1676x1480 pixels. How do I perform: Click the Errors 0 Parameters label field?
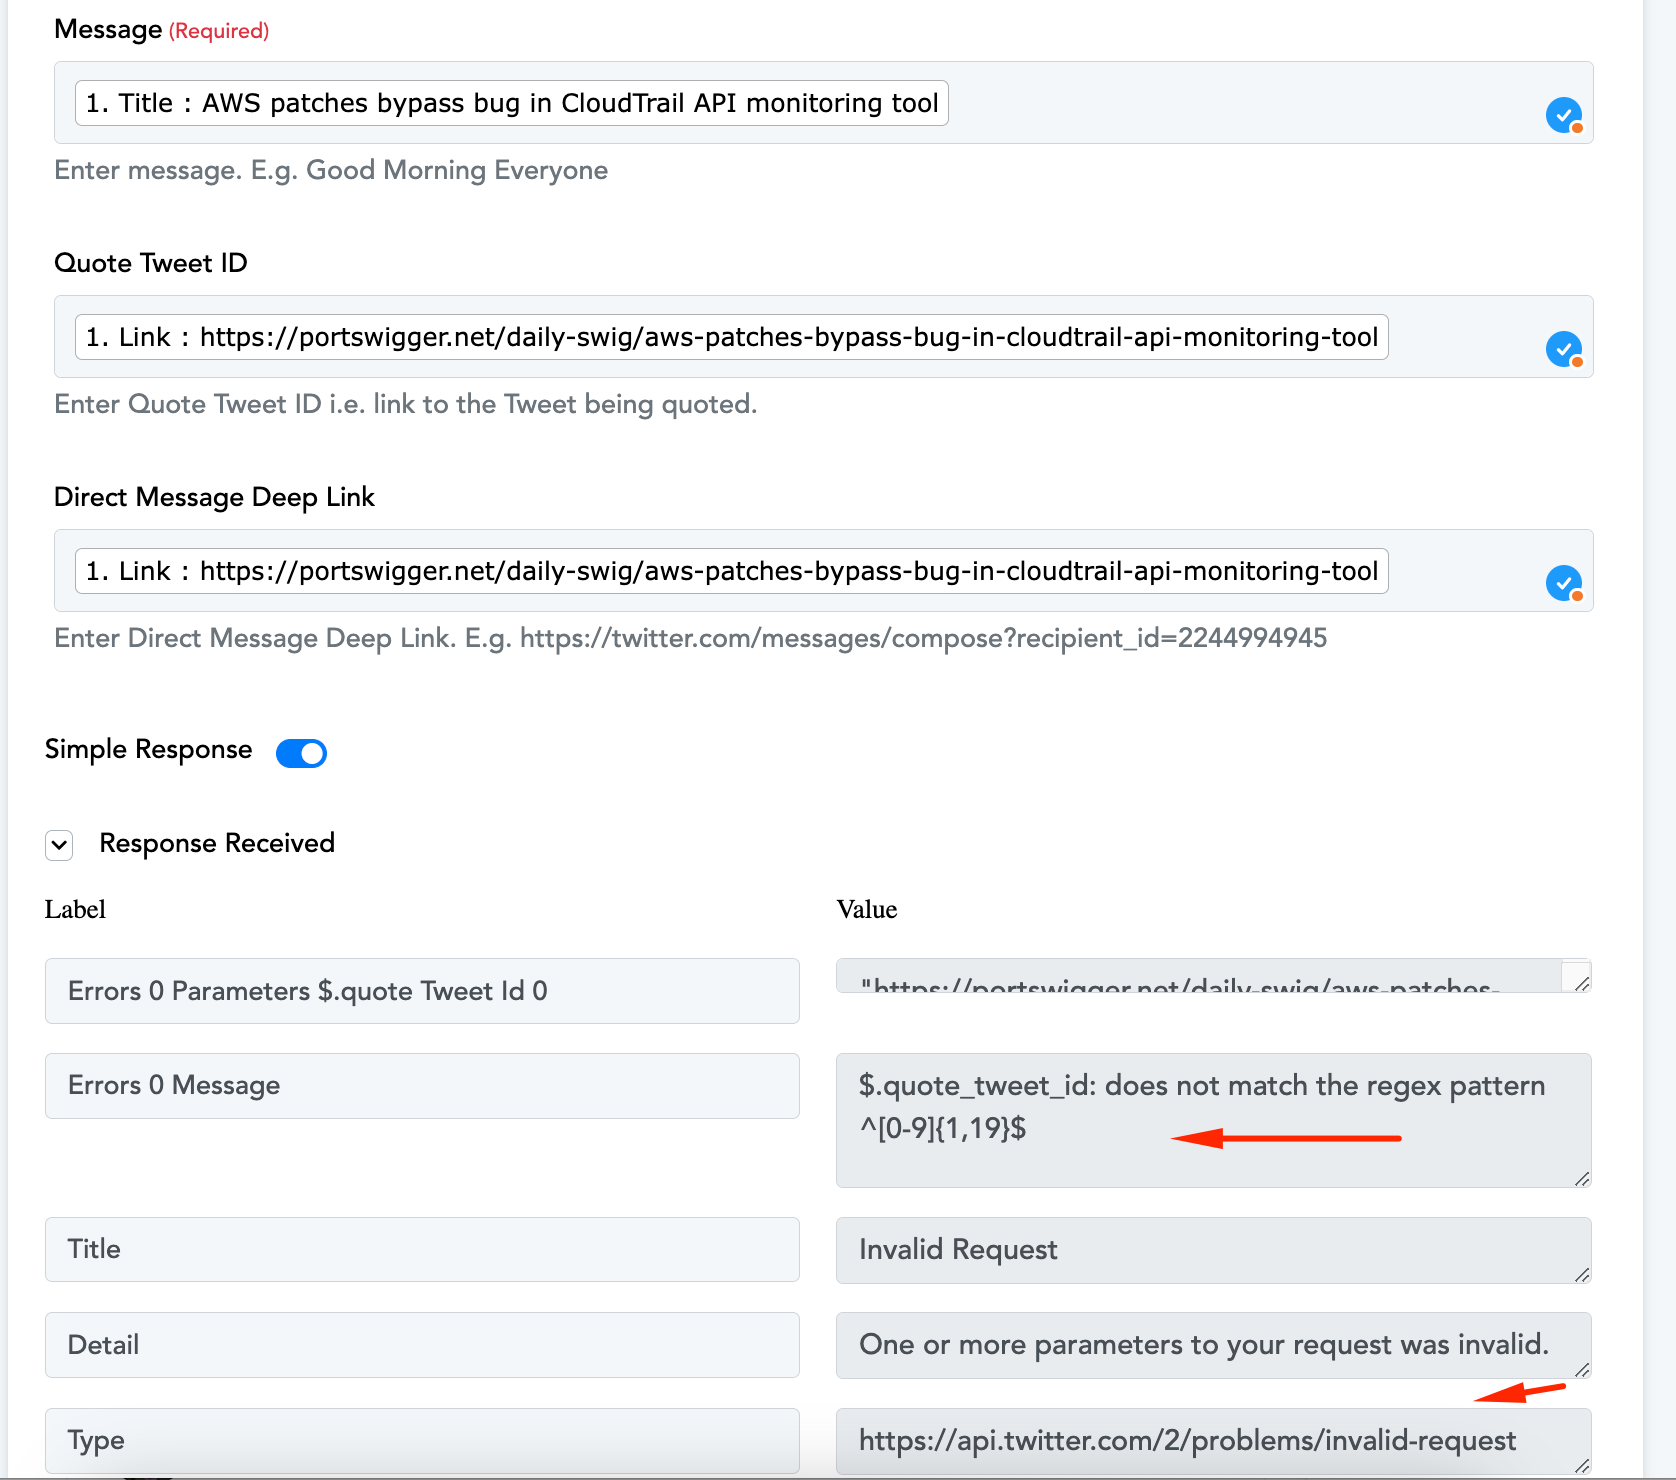coord(422,991)
